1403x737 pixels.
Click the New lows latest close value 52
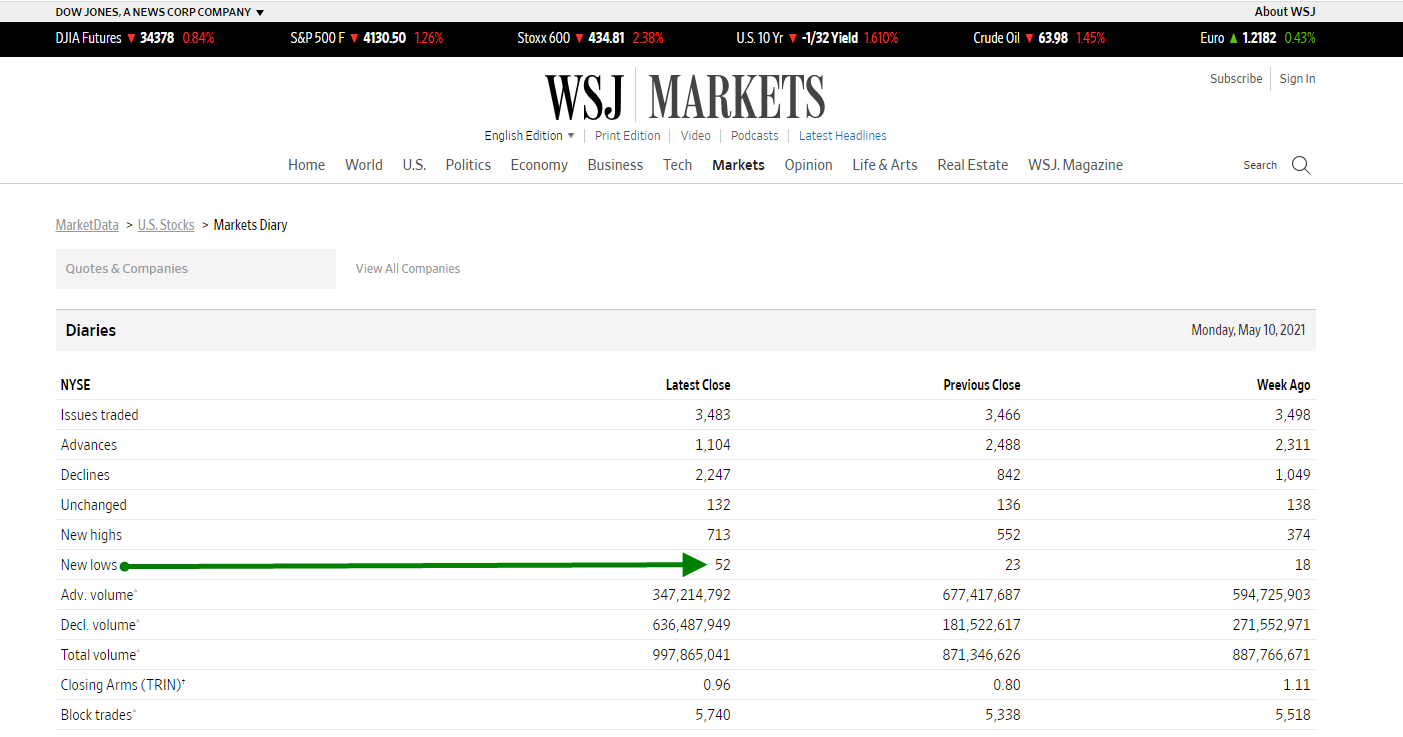(722, 565)
